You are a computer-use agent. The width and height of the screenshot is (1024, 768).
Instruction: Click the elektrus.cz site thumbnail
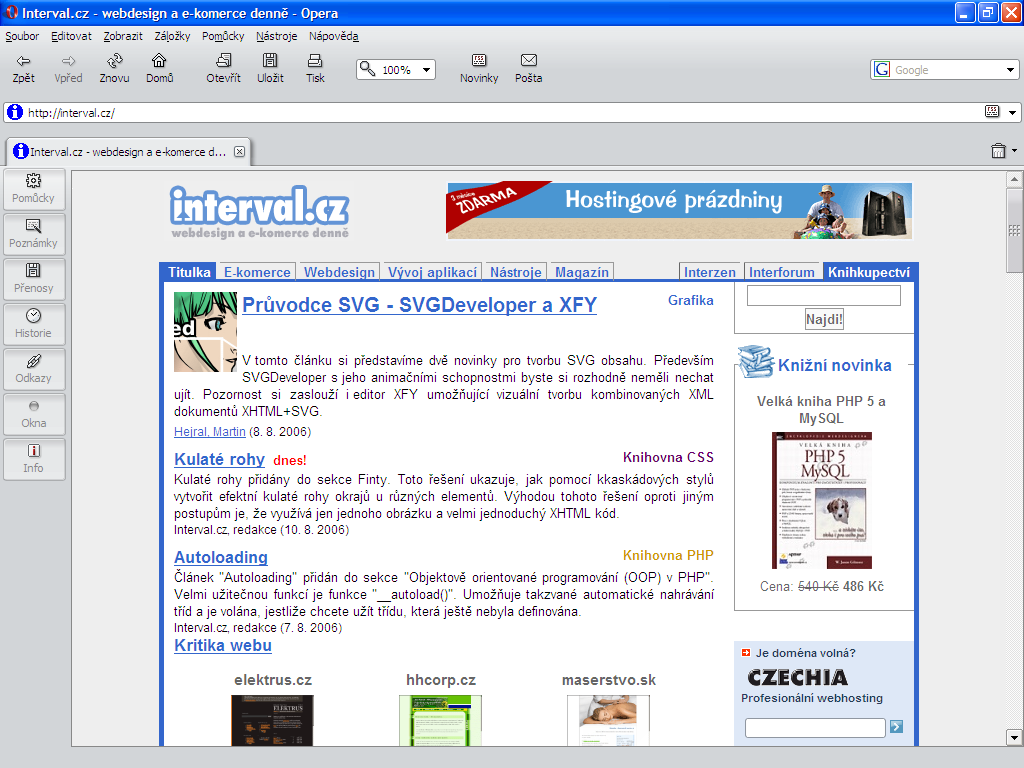[272, 720]
